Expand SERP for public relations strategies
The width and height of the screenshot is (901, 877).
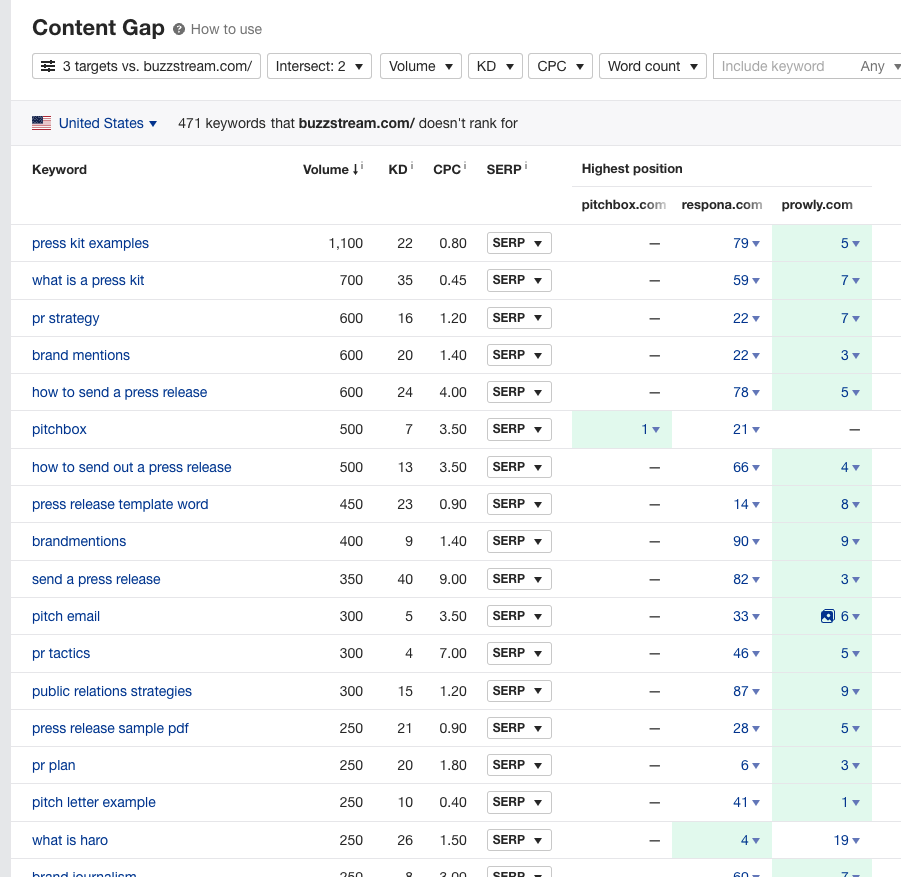pyautogui.click(x=519, y=691)
